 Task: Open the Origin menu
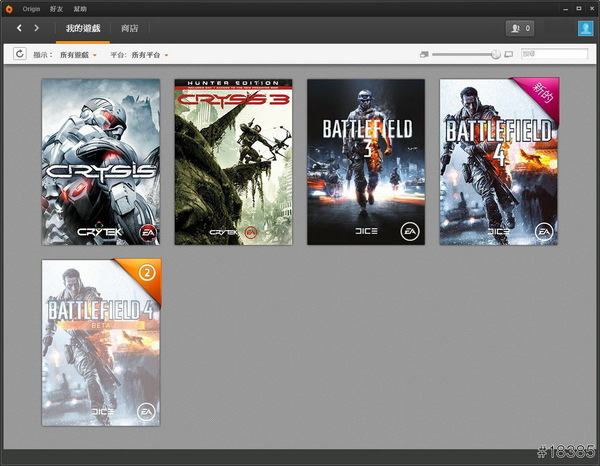31,8
